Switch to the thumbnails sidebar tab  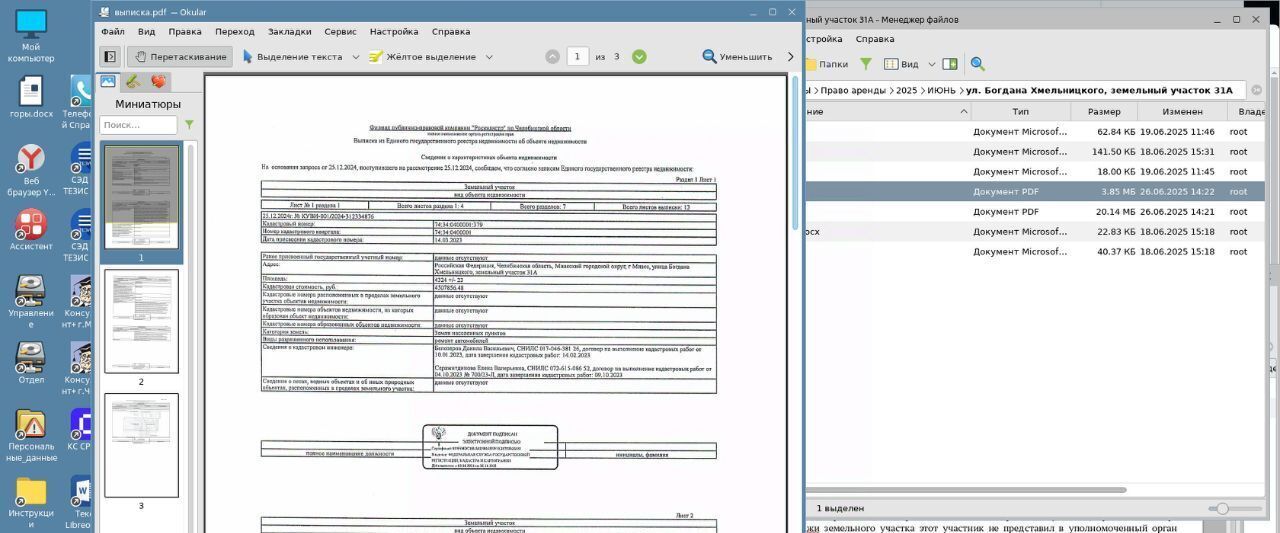[108, 82]
